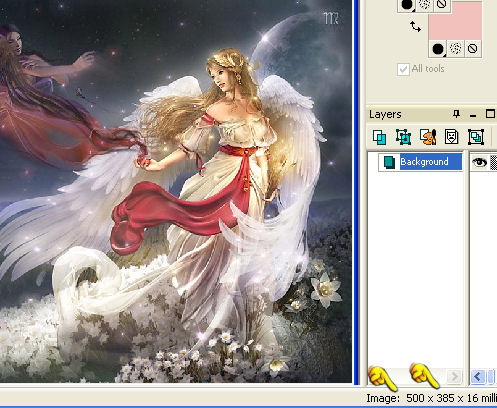Image resolution: width=497 pixels, height=408 pixels.
Task: Select the Background layer raster icon
Action: tap(389, 162)
